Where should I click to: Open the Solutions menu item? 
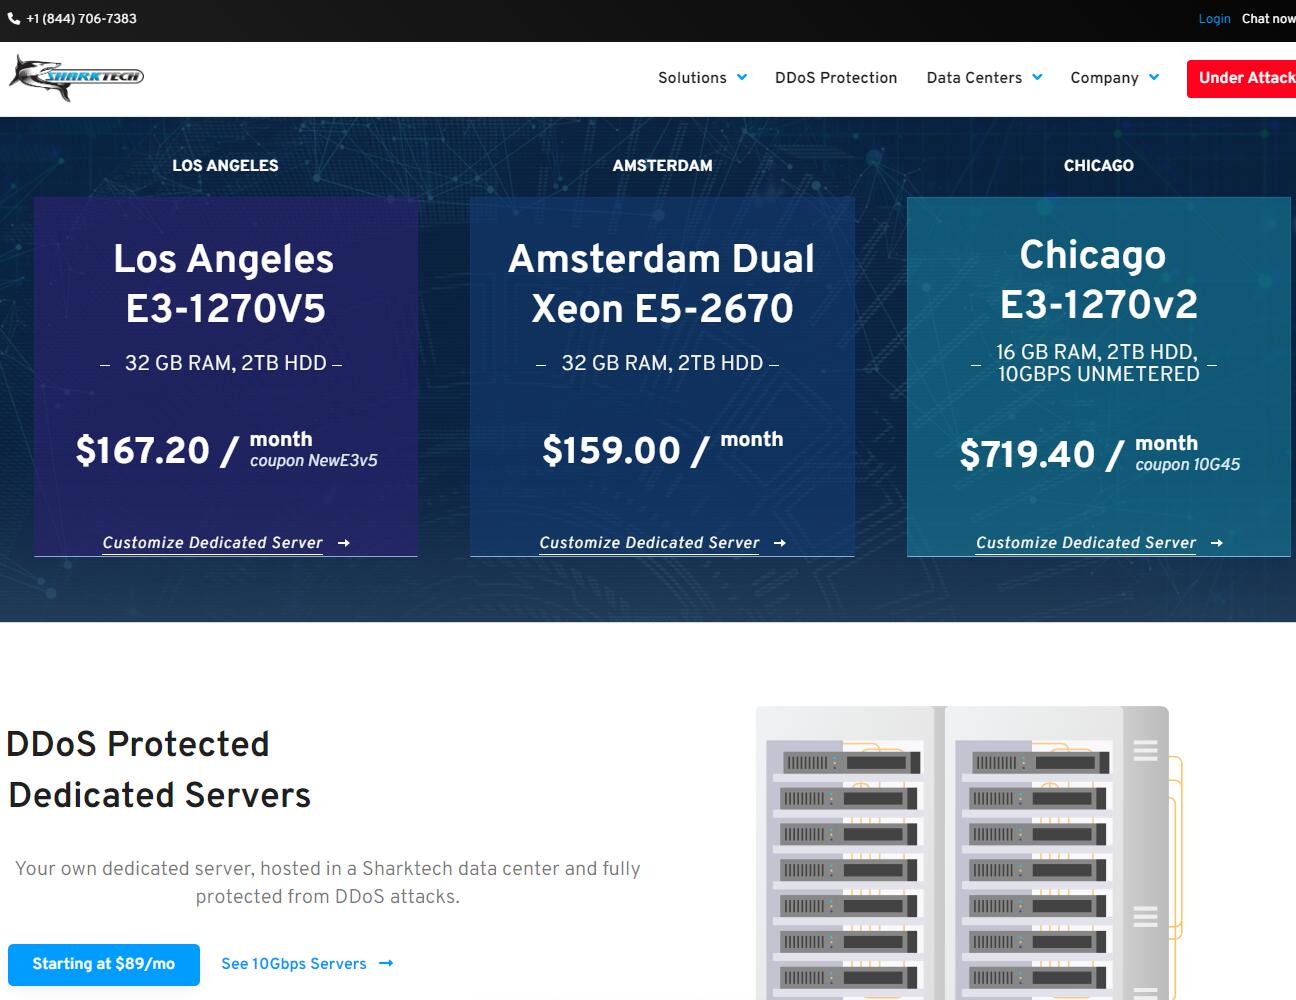click(x=692, y=78)
